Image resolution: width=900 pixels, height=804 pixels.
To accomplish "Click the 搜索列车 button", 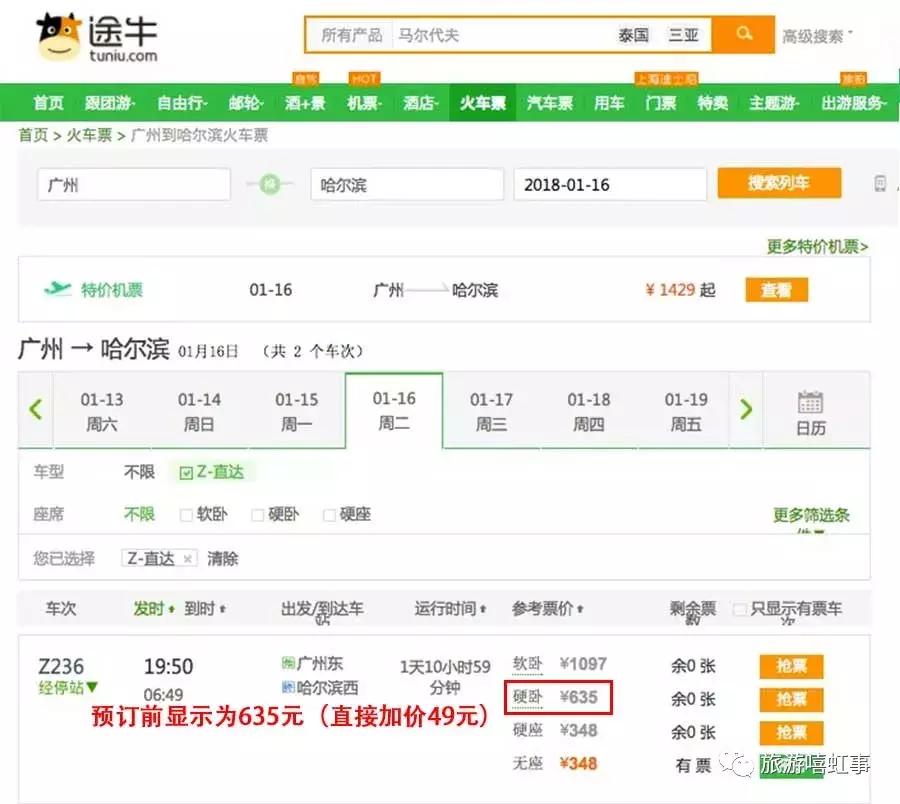I will (779, 183).
